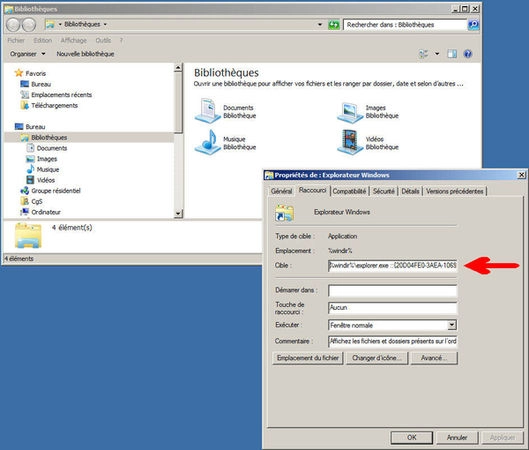The height and width of the screenshot is (450, 529).
Task: Click the Annuler button
Action: tap(457, 437)
